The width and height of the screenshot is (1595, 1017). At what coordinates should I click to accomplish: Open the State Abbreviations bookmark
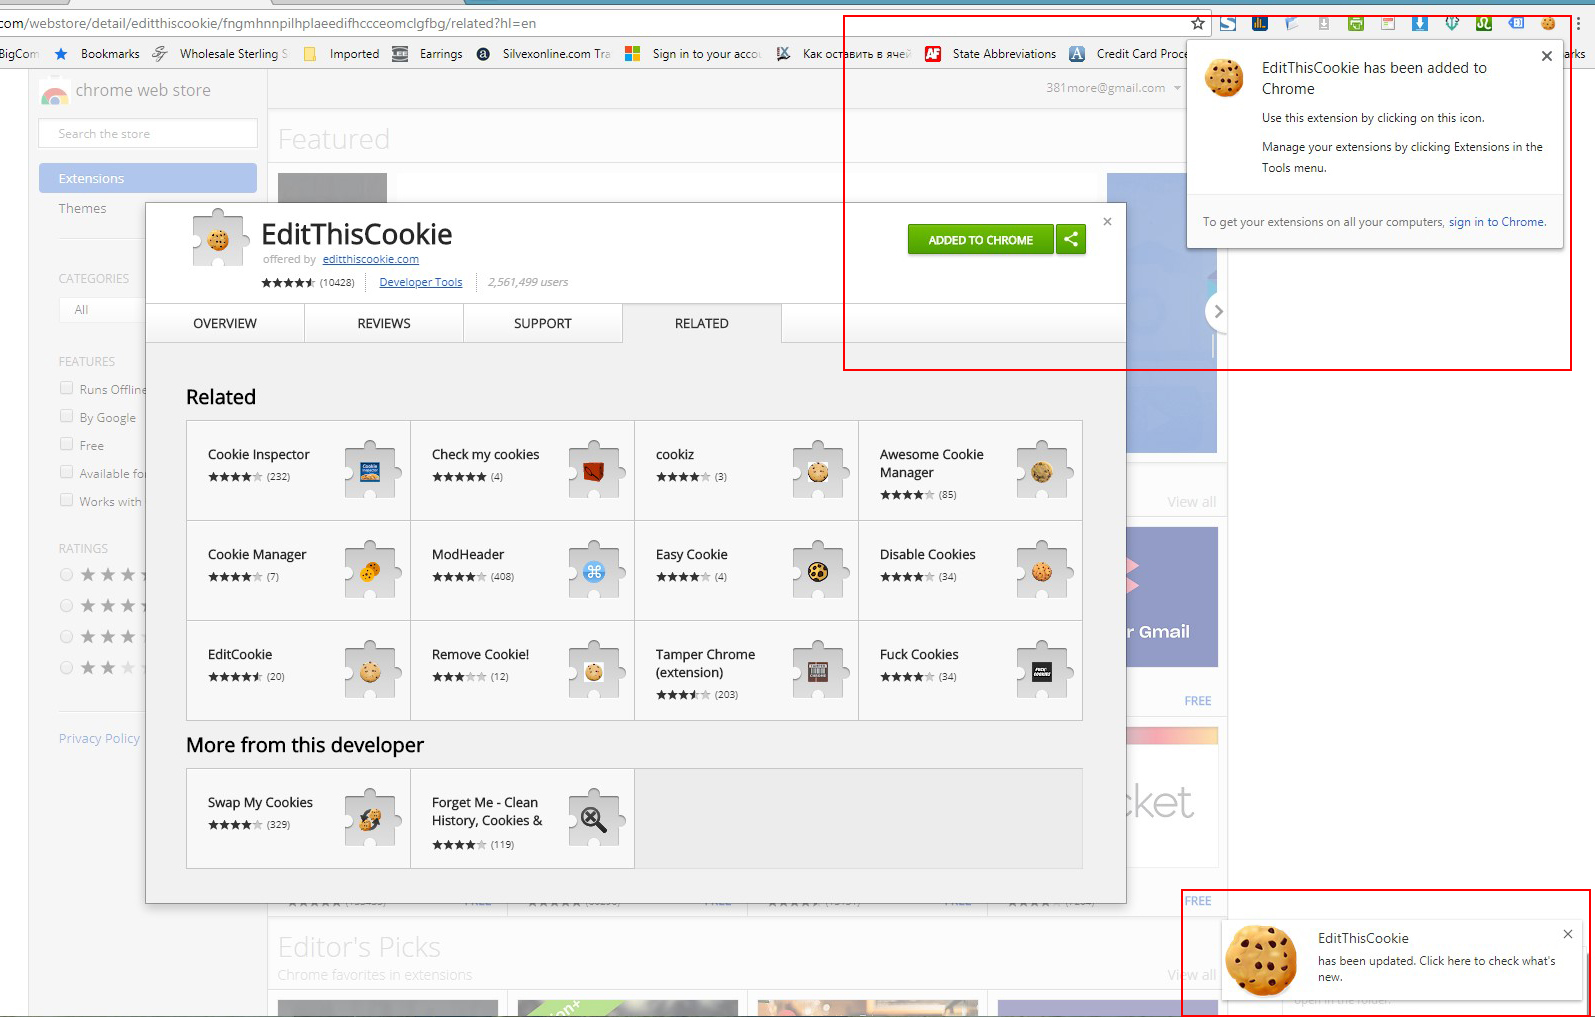991,54
